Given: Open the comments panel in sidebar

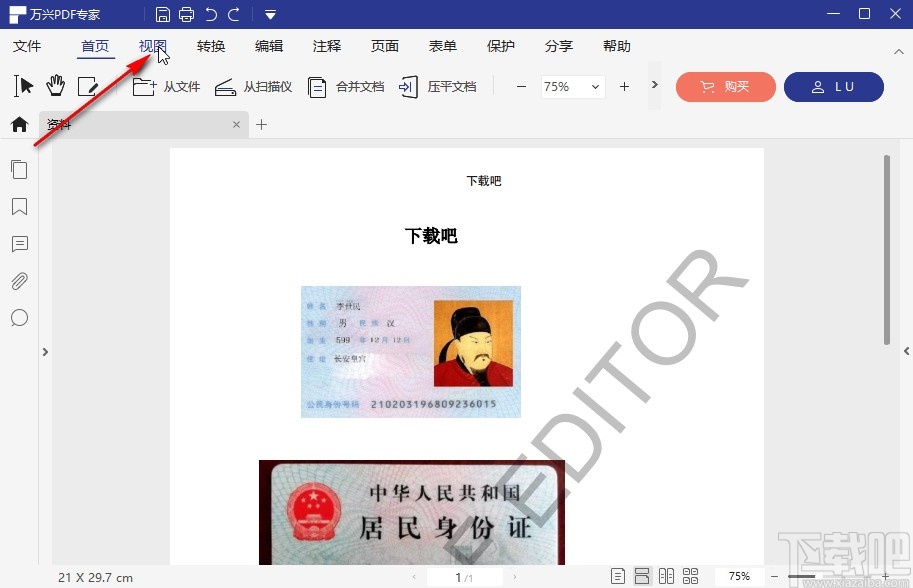Looking at the screenshot, I should coord(19,244).
